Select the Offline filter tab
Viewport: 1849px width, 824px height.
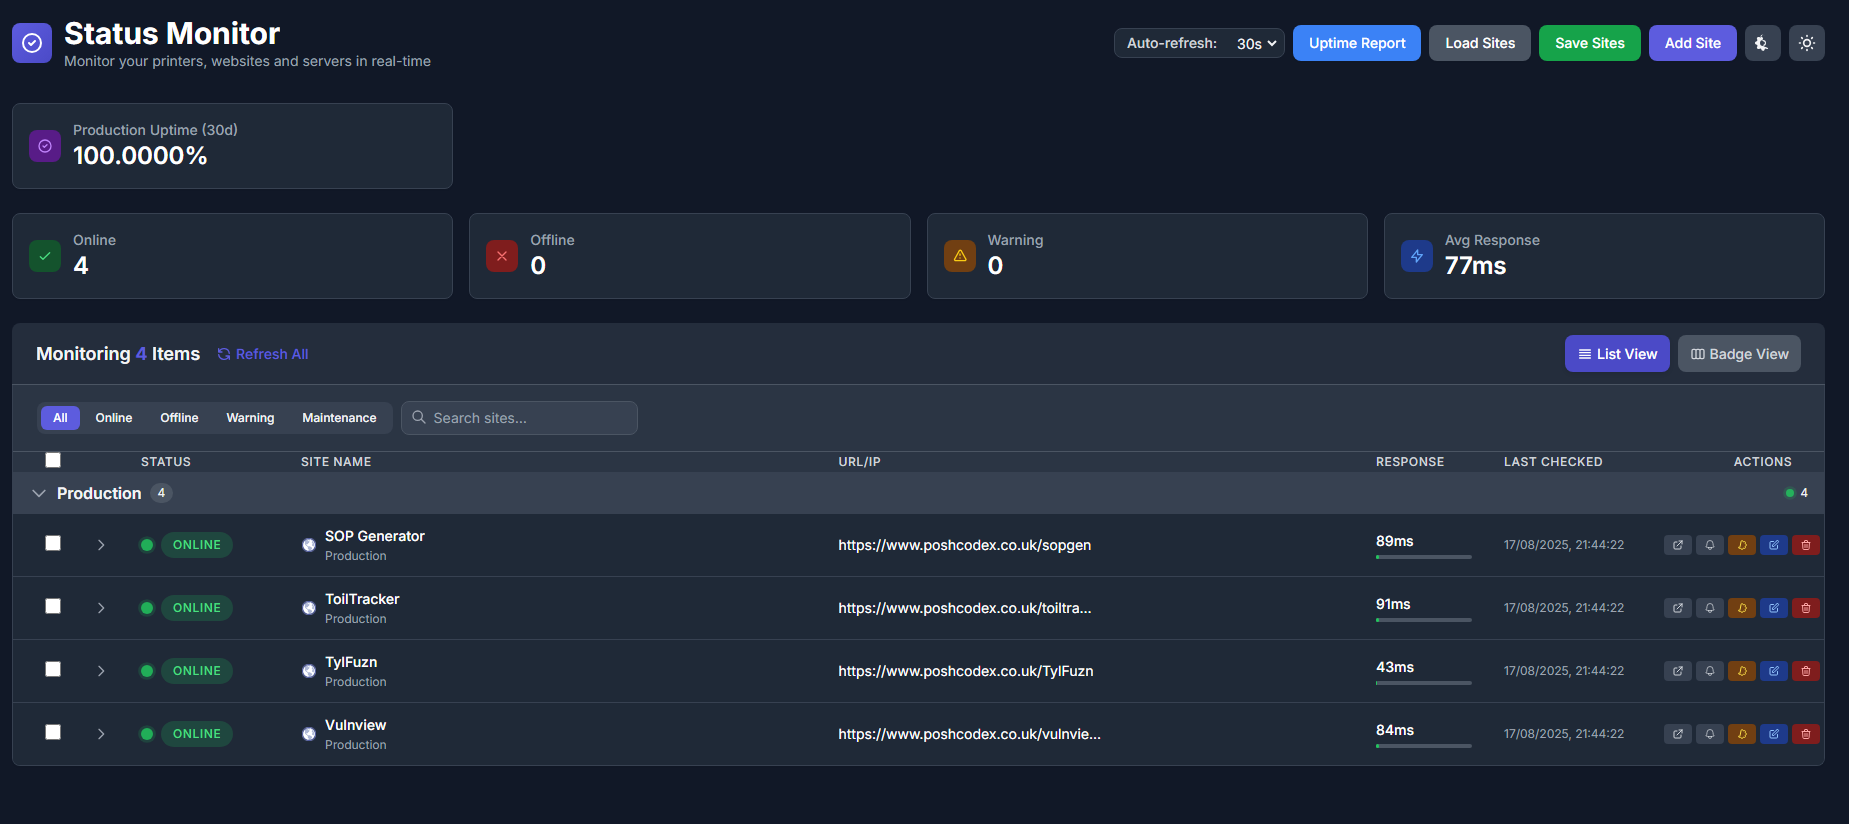pyautogui.click(x=179, y=418)
